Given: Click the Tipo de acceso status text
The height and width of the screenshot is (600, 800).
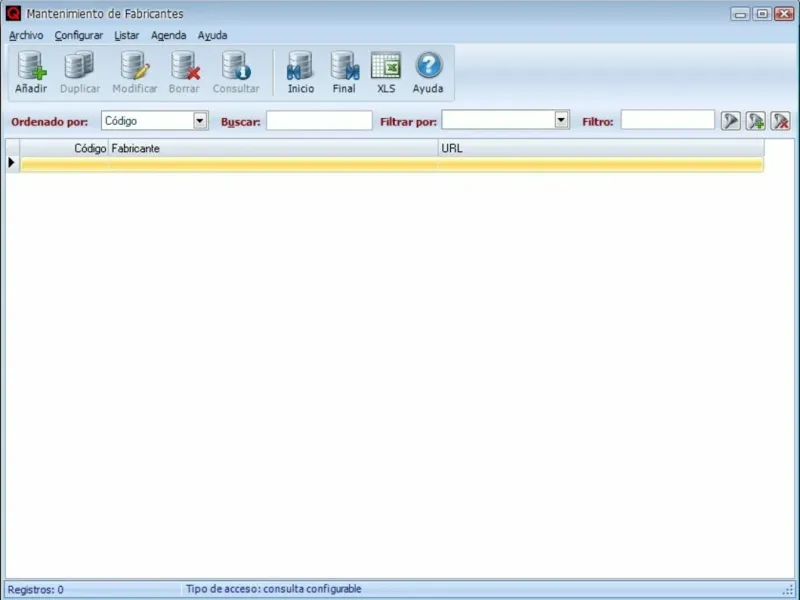Looking at the screenshot, I should tap(273, 589).
